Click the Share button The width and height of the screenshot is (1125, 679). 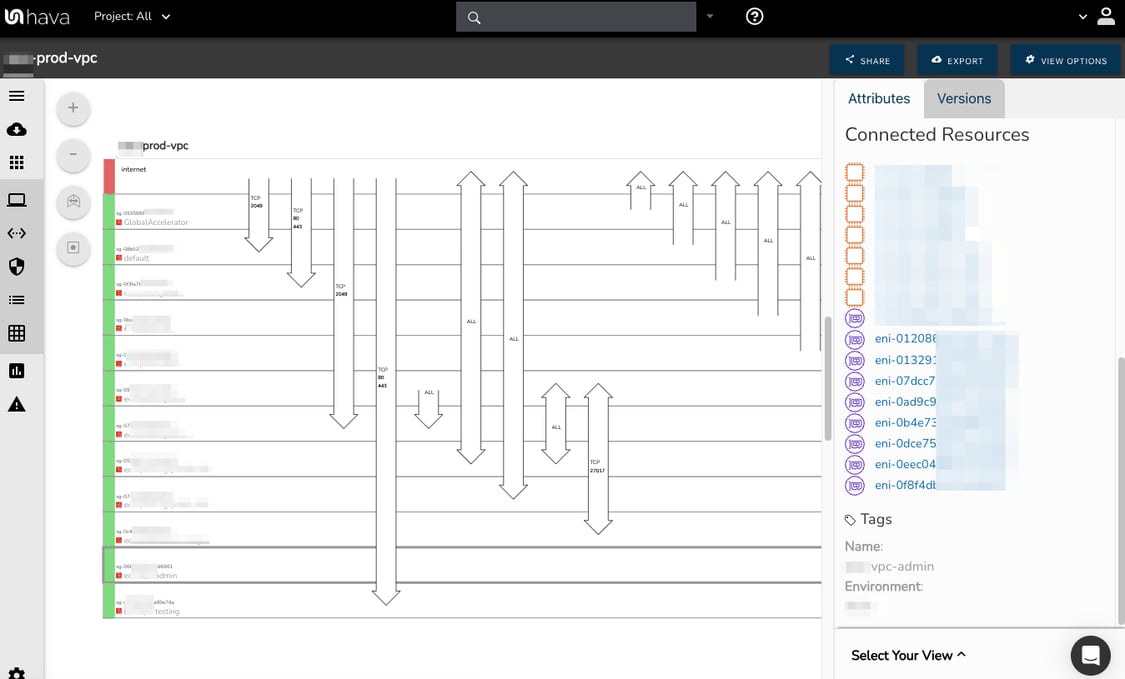click(x=867, y=60)
